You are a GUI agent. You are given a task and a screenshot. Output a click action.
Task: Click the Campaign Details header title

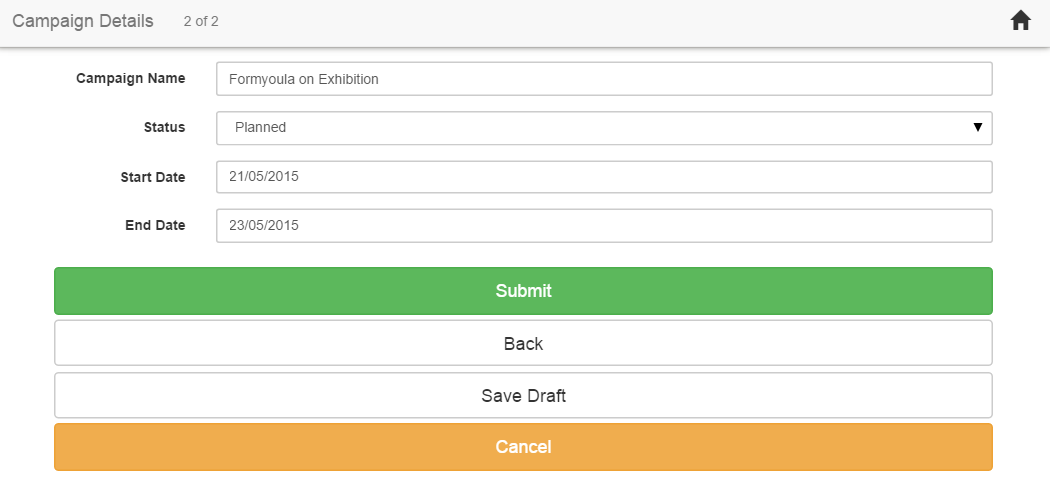(x=83, y=21)
